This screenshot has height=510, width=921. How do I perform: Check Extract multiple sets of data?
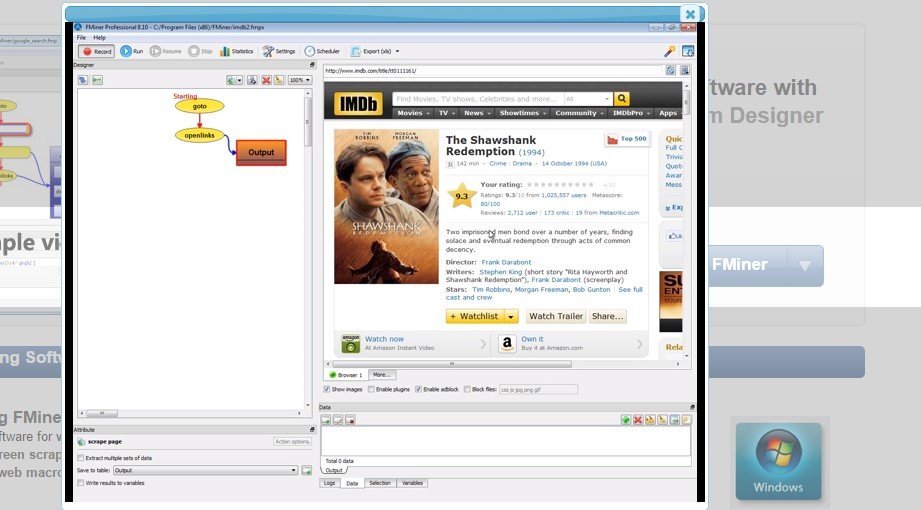click(82, 458)
